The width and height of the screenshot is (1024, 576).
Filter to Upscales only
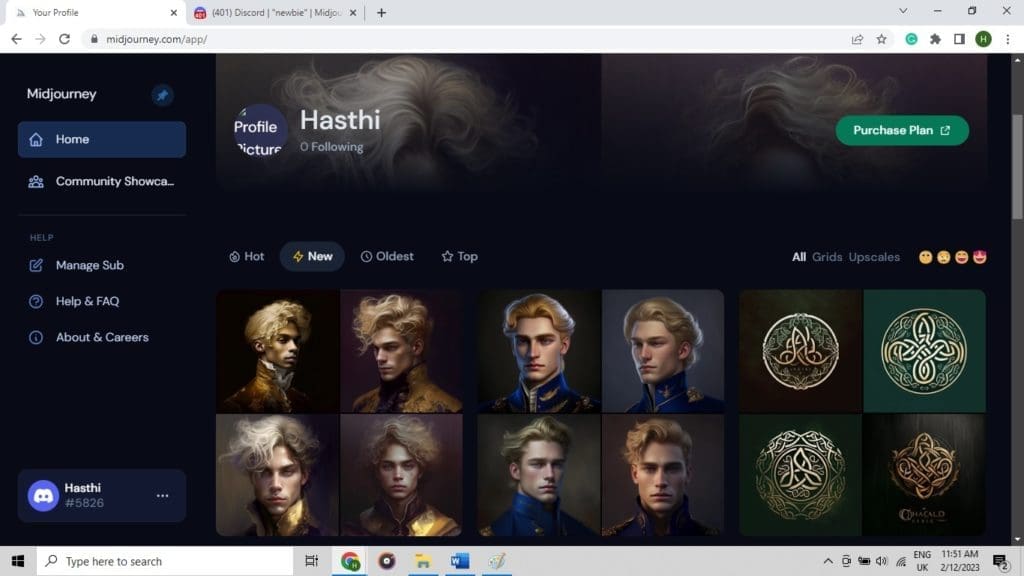pos(874,257)
